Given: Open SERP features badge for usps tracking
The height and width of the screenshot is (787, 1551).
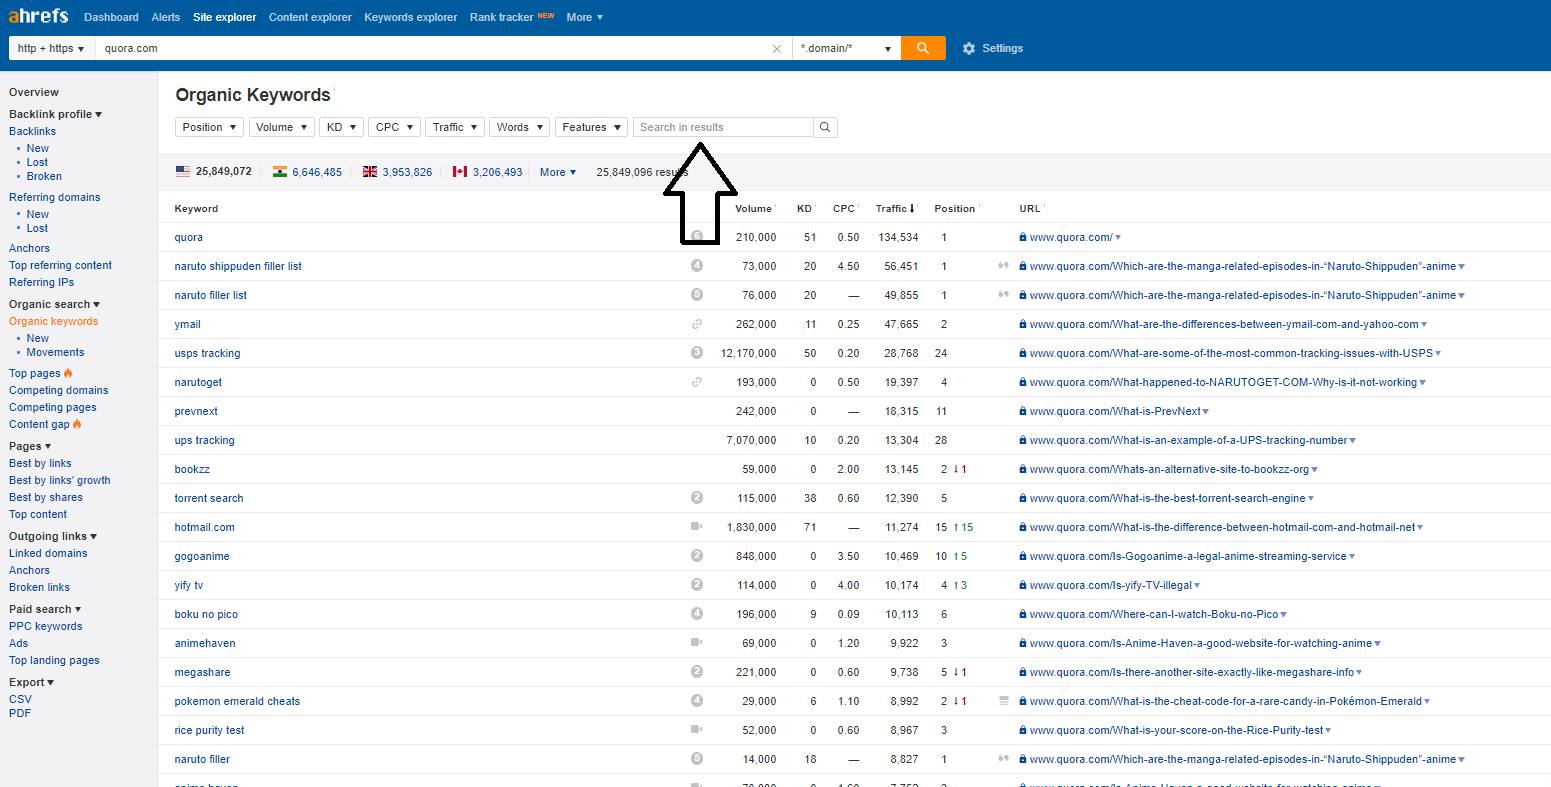Looking at the screenshot, I should tap(697, 353).
